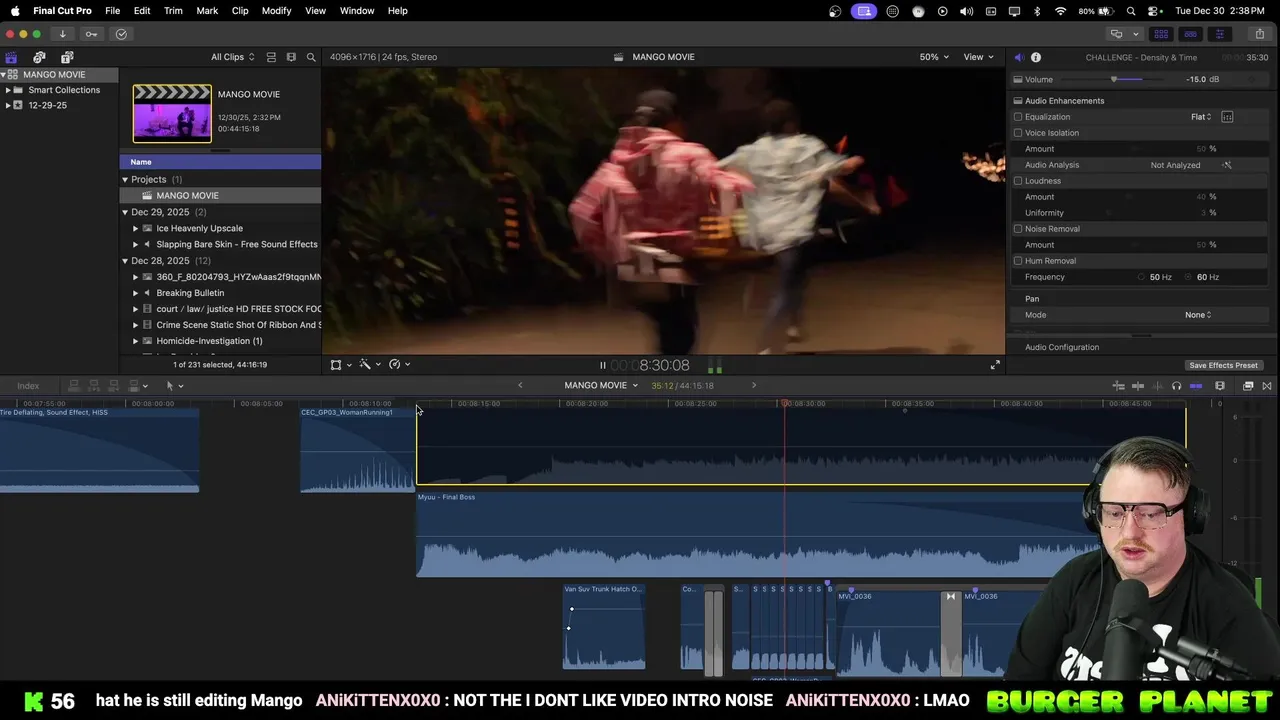The image size is (1280, 720).
Task: Collapse the Dec 28, 2025 group
Action: click(125, 261)
